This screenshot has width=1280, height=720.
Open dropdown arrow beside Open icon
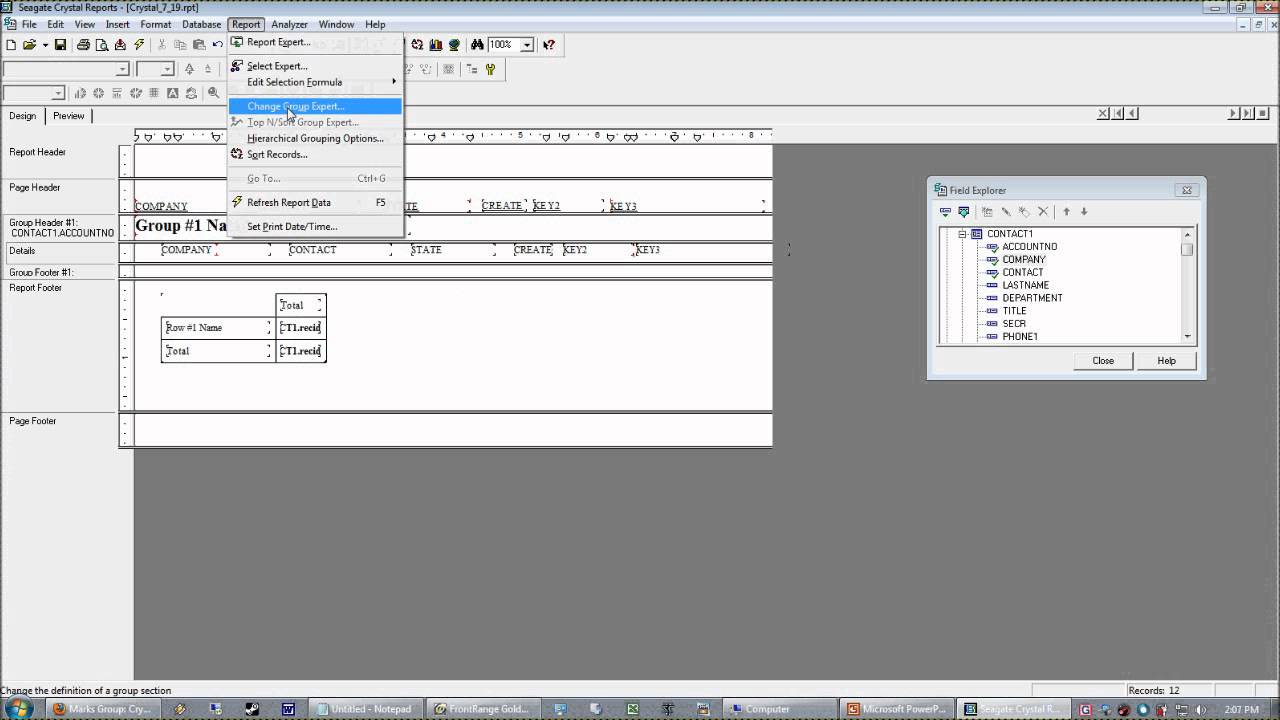[x=45, y=45]
